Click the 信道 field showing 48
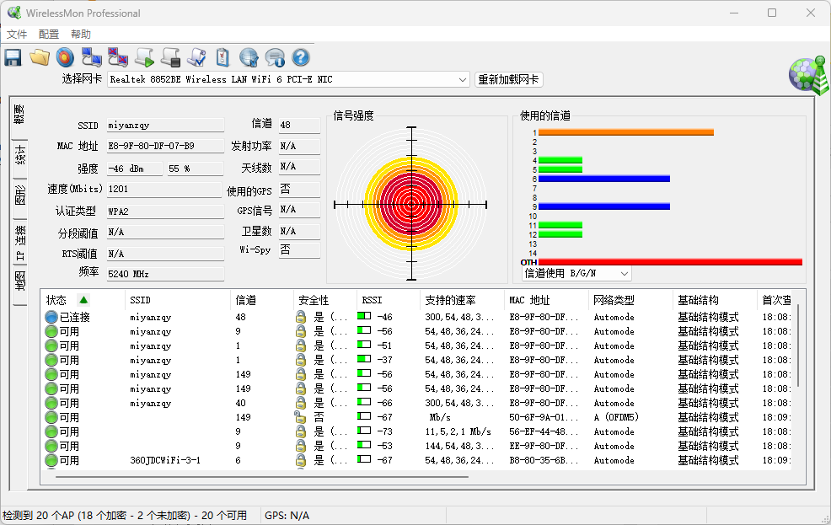This screenshot has height=526, width=832. pos(299,125)
